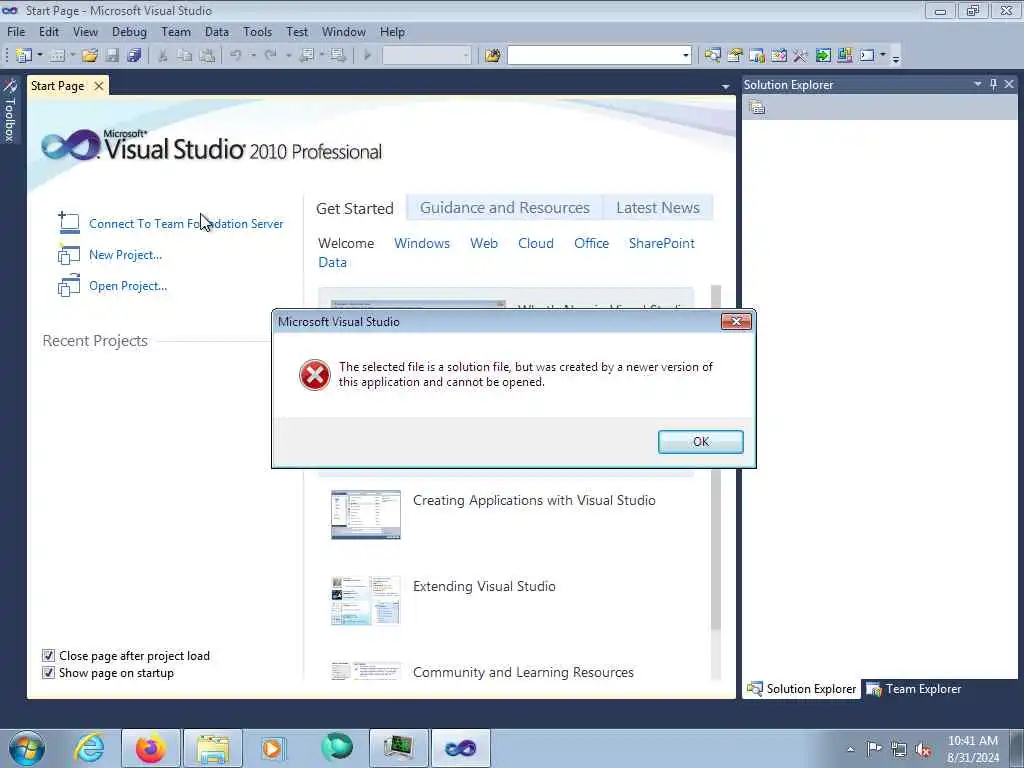The height and width of the screenshot is (768, 1024).
Task: Open the Command Window toolbar icon
Action: pos(867,56)
